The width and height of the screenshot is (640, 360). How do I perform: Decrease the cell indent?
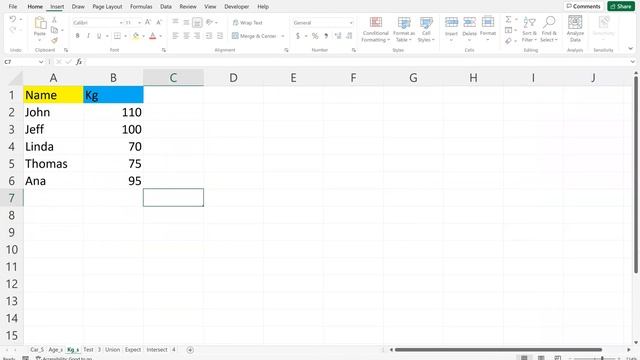[x=209, y=36]
